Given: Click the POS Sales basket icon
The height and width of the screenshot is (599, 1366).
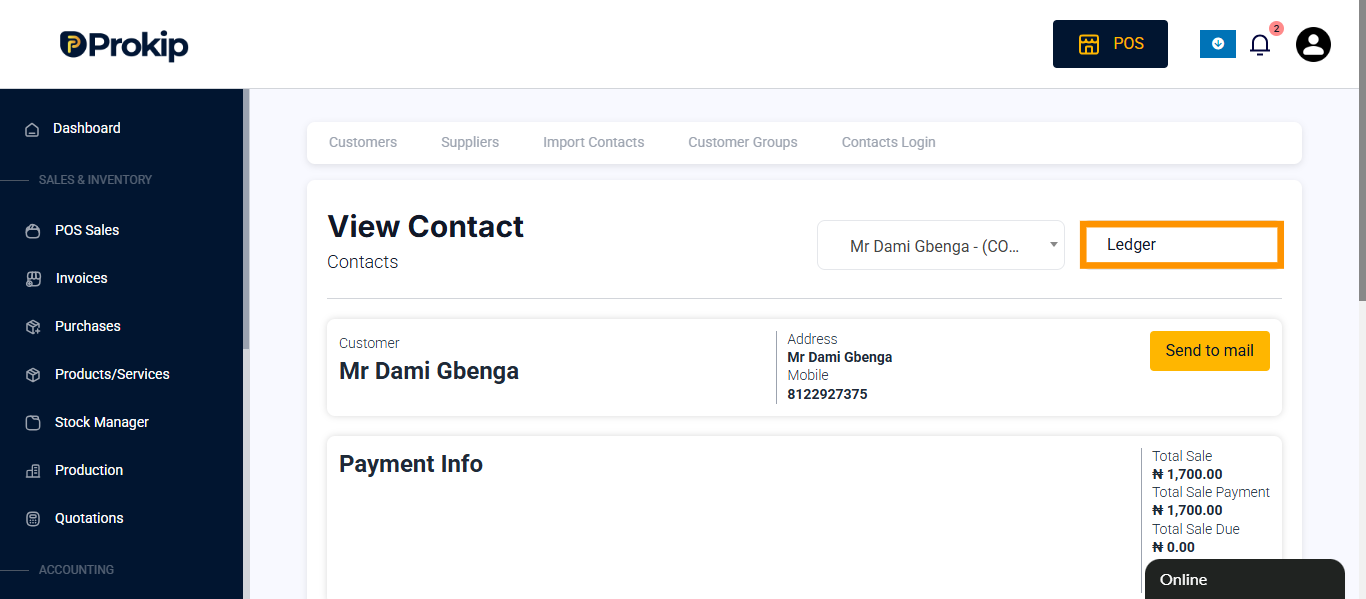Looking at the screenshot, I should [x=33, y=231].
